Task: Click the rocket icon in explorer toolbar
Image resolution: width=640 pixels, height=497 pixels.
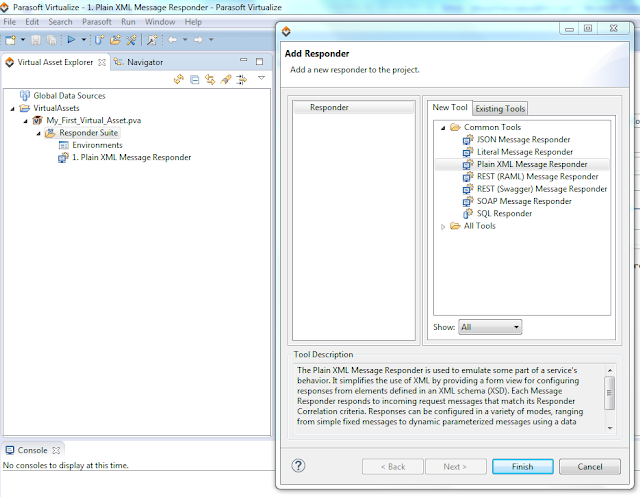Action: pyautogui.click(x=226, y=79)
